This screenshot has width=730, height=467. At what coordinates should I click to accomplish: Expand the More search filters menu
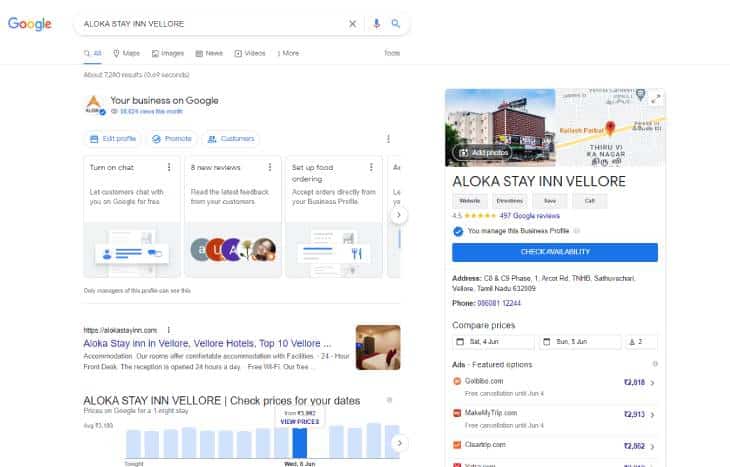288,53
